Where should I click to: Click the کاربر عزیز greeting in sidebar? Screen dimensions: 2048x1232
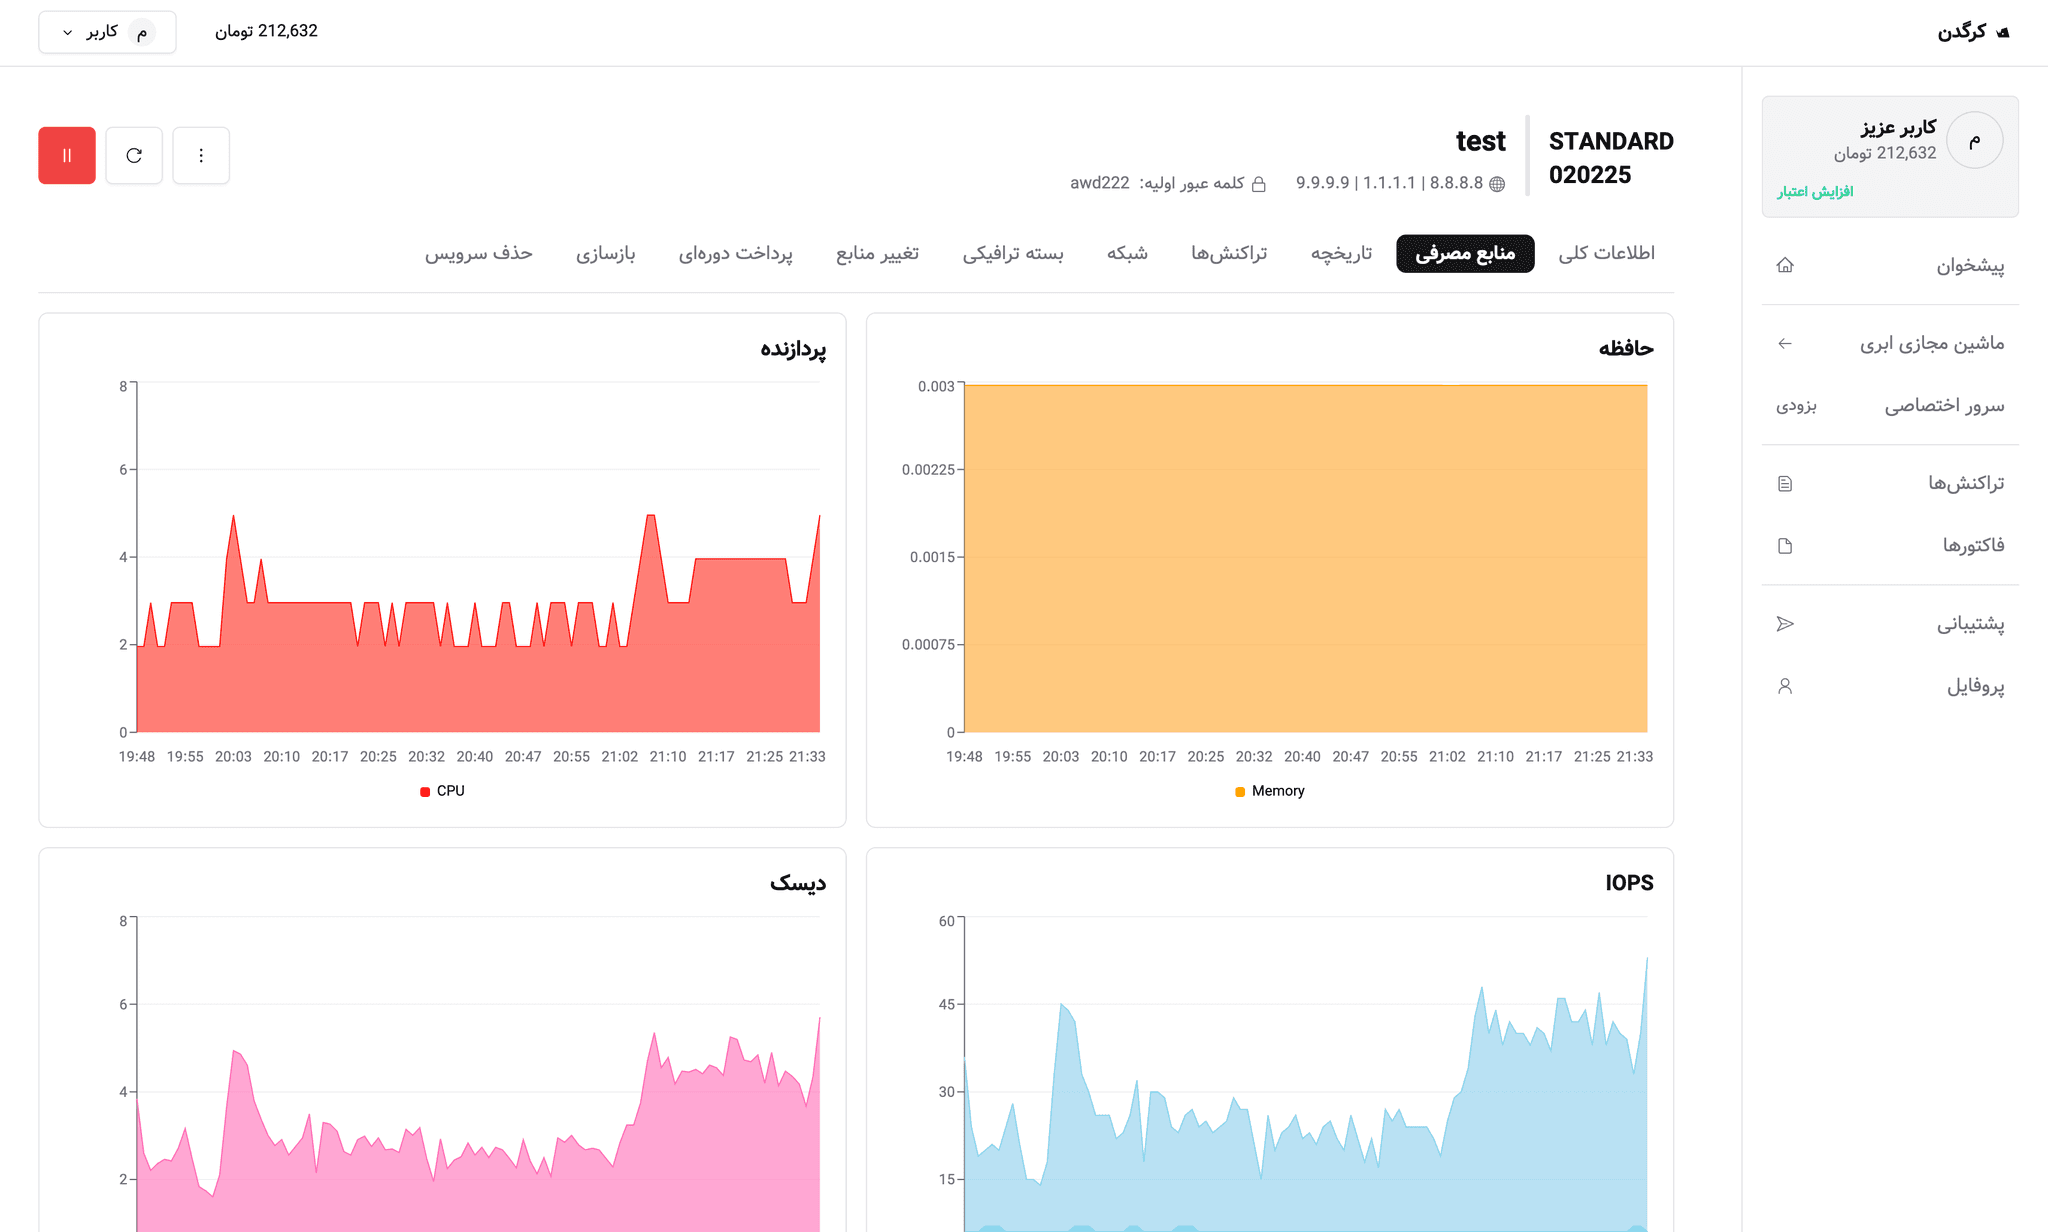(1898, 127)
